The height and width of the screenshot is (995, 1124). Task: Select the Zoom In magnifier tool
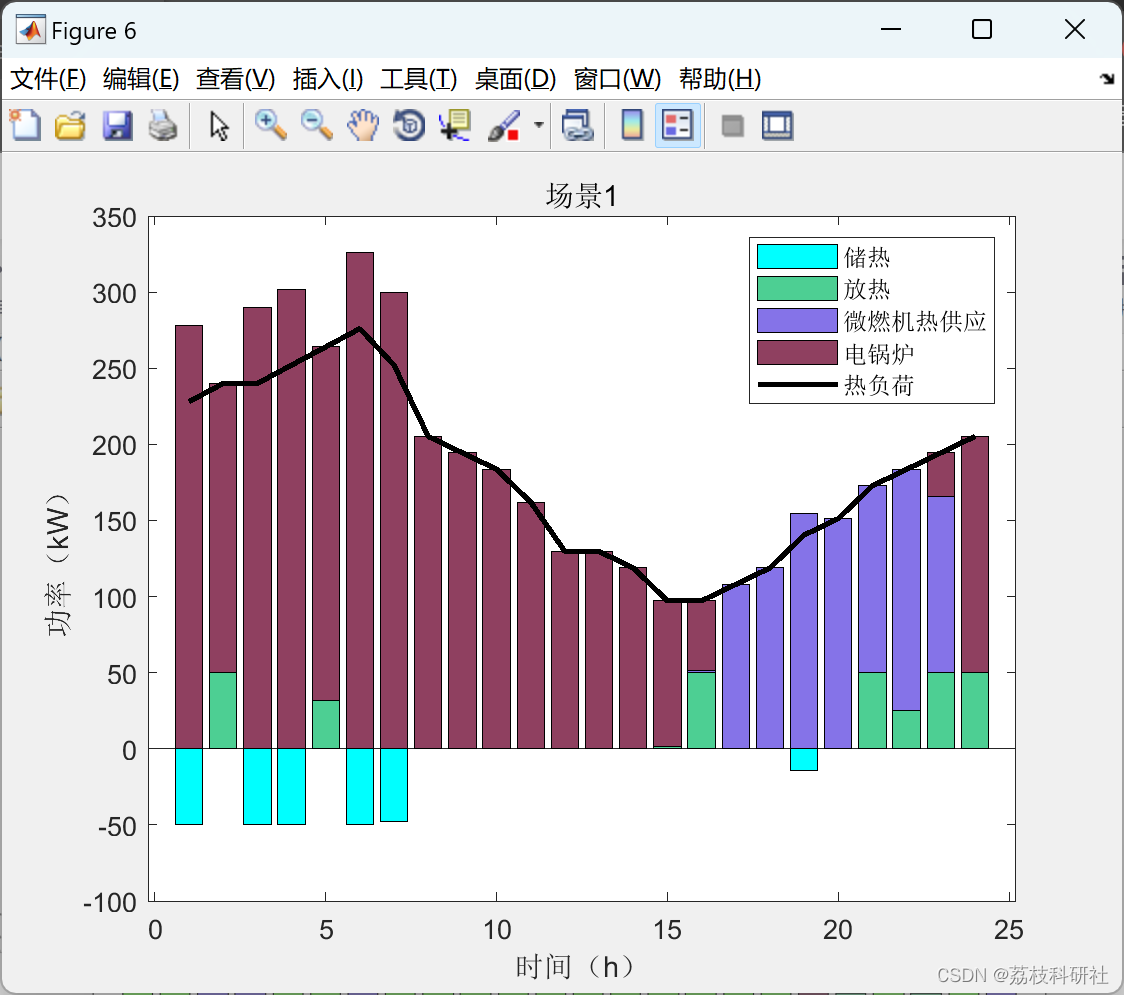tap(270, 125)
